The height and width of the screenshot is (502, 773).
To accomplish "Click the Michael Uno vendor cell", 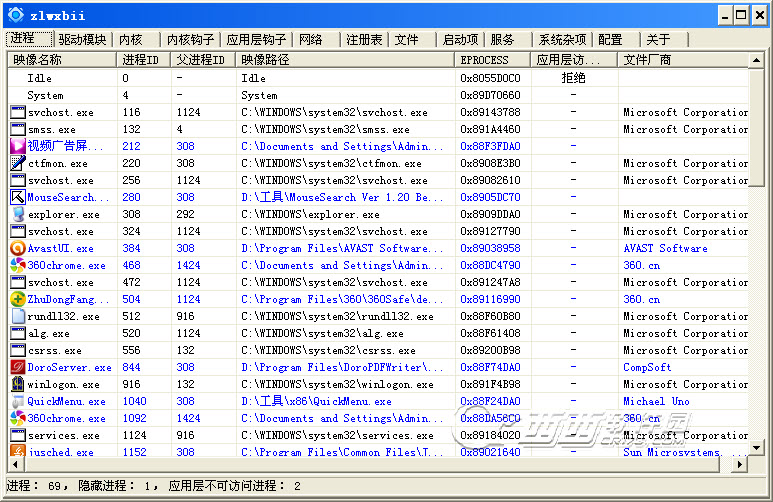I will point(656,401).
